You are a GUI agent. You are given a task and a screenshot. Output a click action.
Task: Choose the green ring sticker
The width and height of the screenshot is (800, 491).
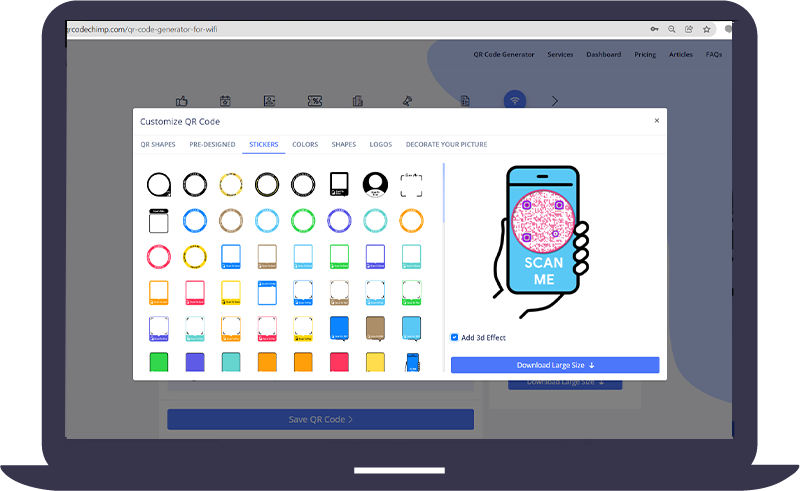coord(303,221)
